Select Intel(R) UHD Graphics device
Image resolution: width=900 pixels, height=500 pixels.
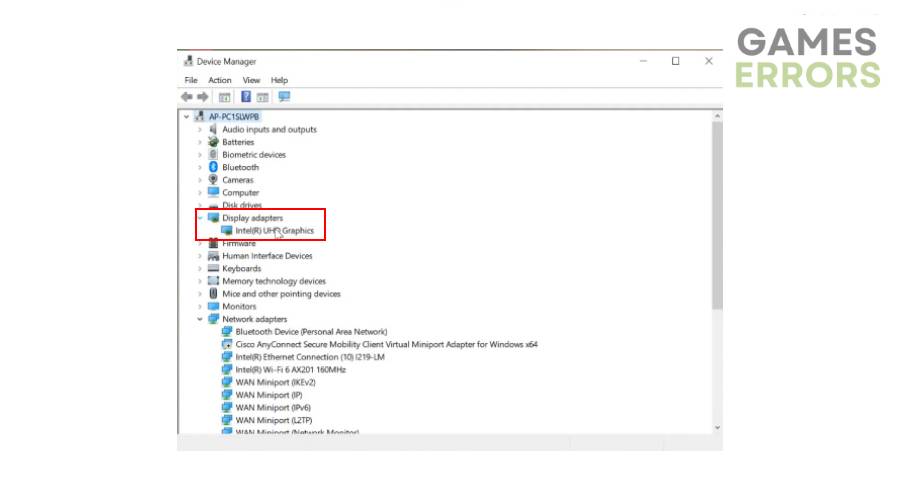click(x=274, y=231)
